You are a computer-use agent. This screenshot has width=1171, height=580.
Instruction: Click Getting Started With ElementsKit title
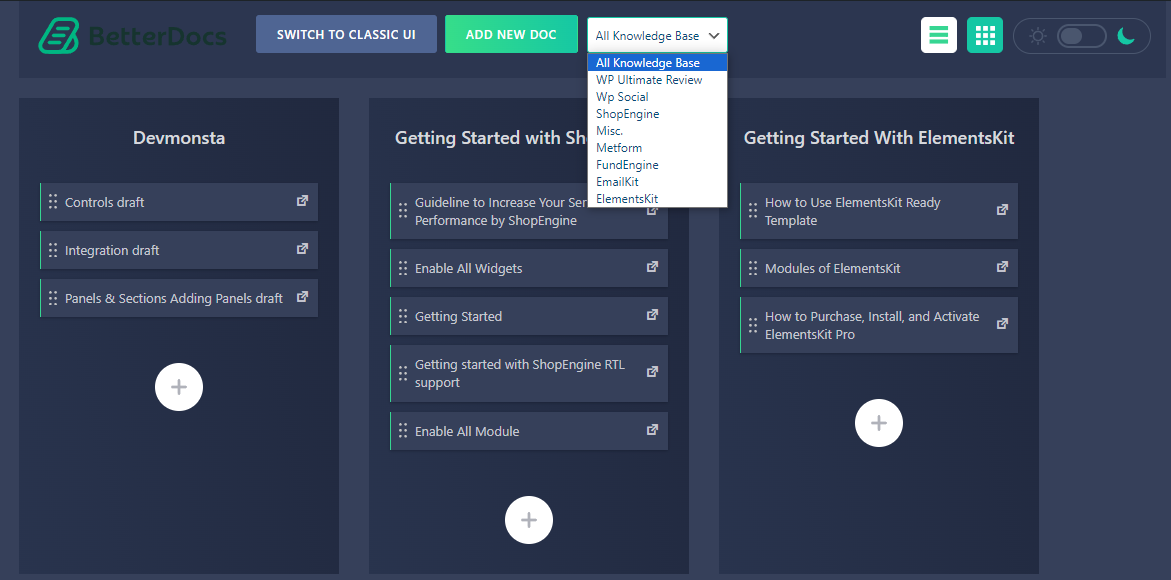point(879,137)
